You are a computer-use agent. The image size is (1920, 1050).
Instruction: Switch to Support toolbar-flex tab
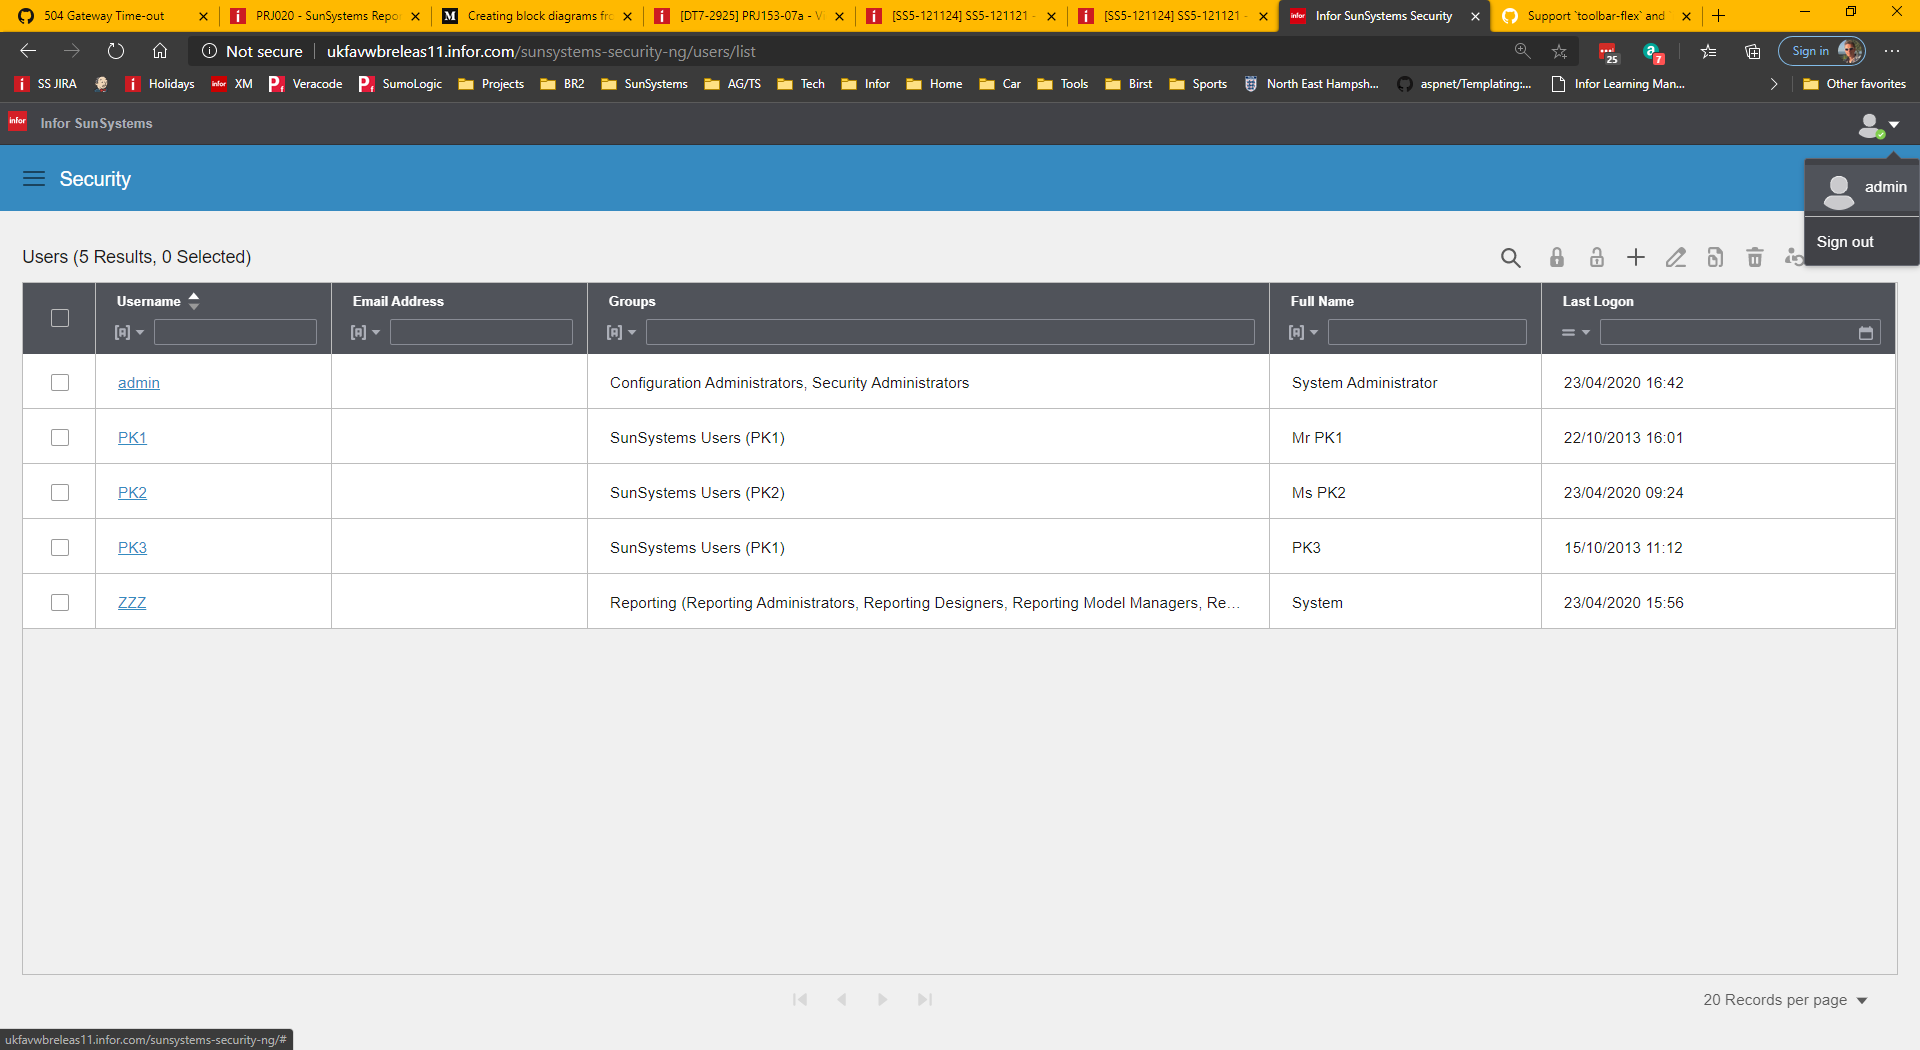1595,16
